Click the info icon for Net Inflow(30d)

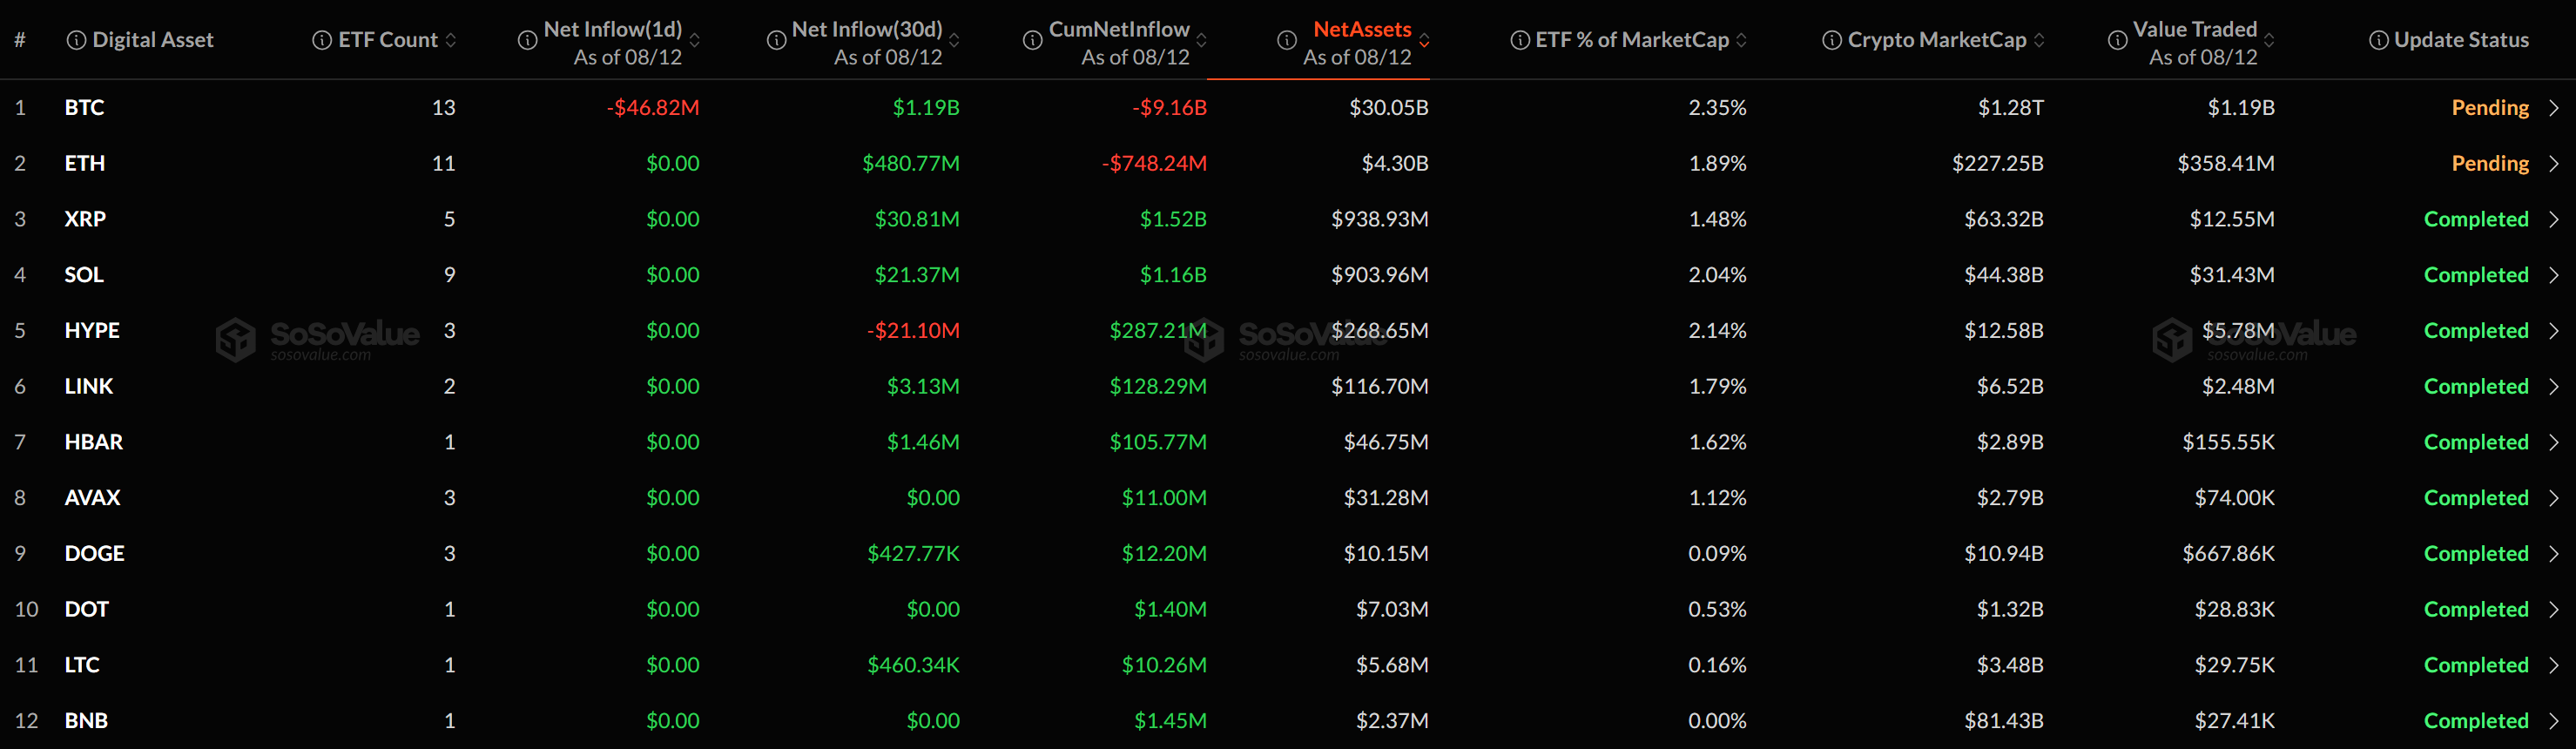tap(776, 40)
